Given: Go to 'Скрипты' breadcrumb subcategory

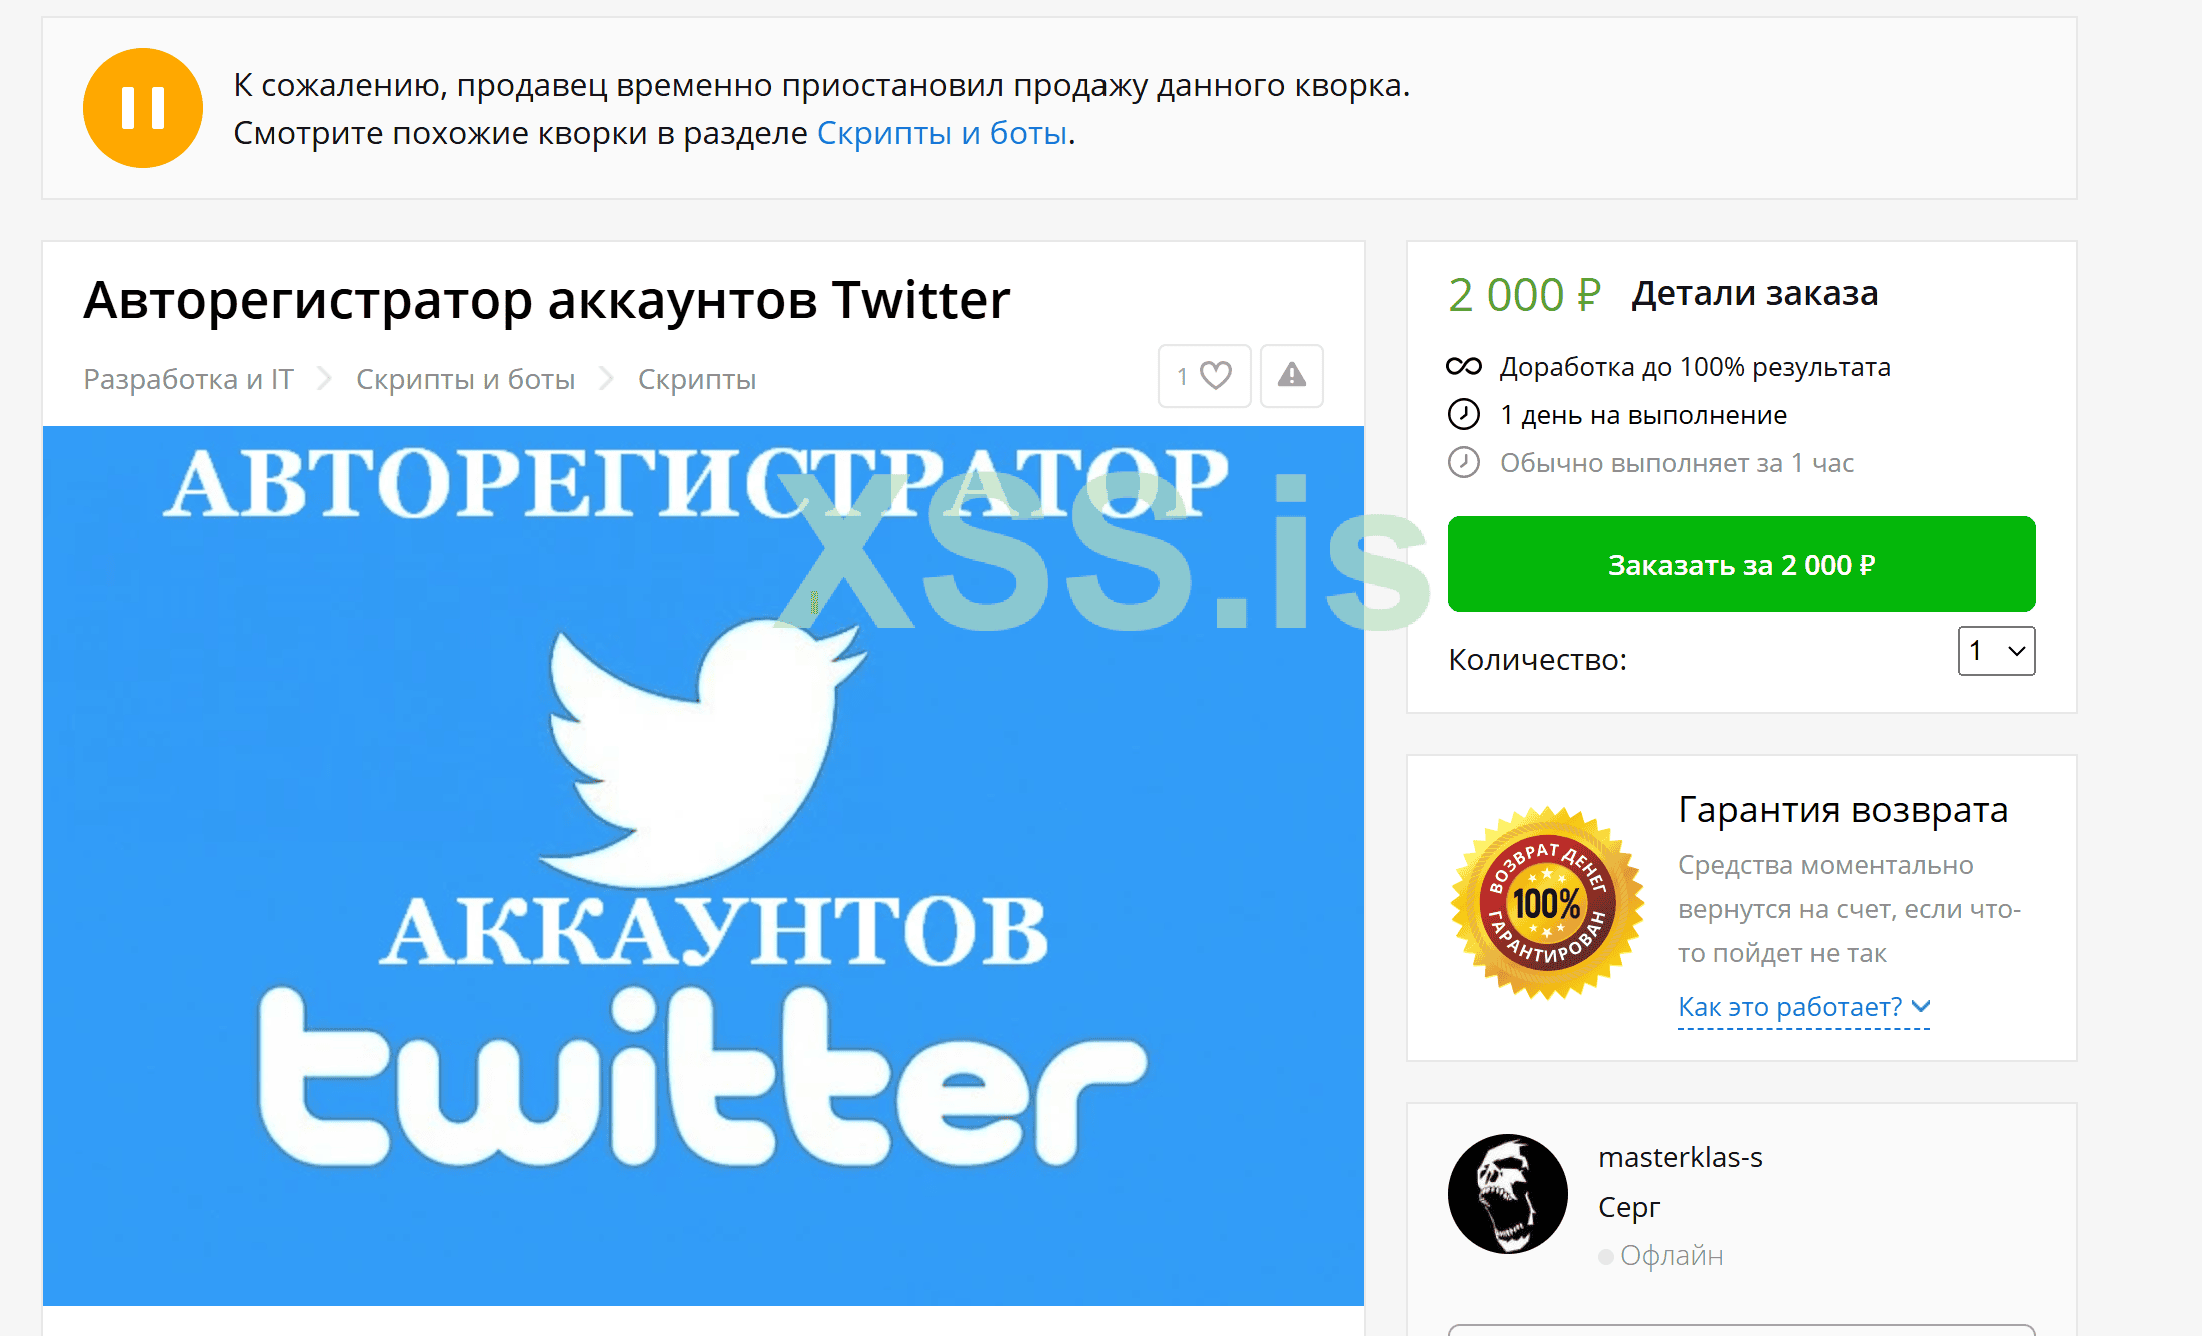Looking at the screenshot, I should [697, 379].
